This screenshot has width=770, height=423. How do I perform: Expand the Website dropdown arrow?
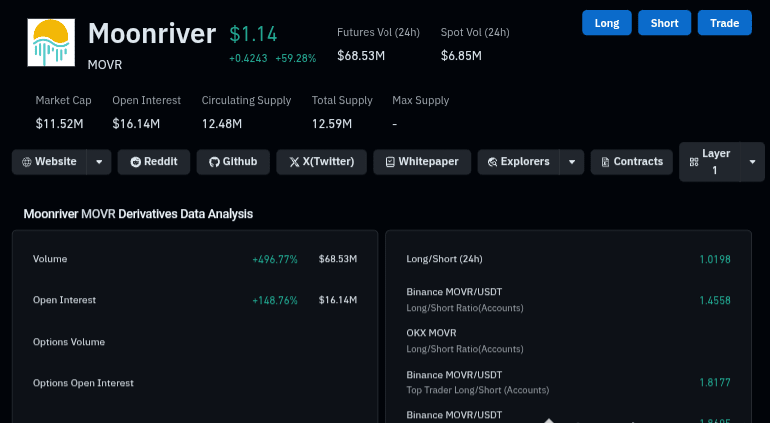click(x=99, y=162)
